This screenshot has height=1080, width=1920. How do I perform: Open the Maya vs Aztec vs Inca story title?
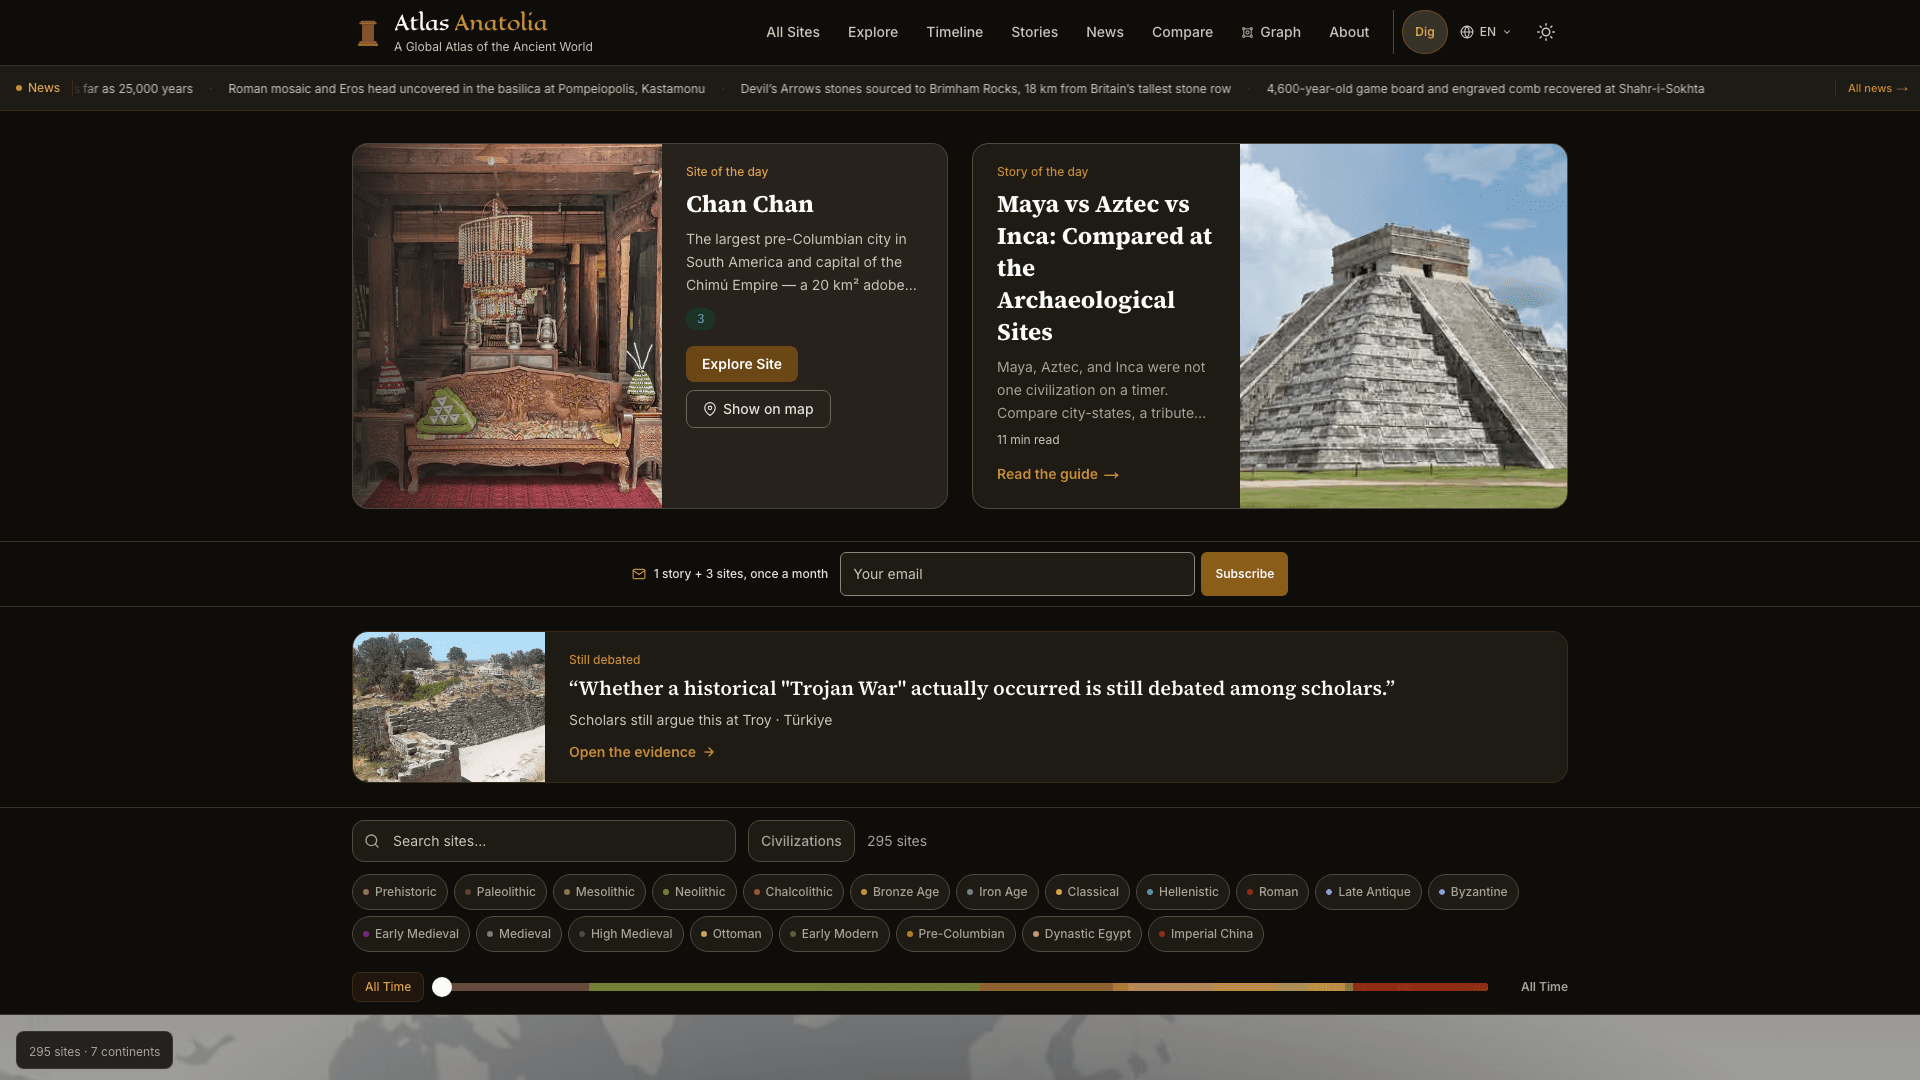click(1104, 268)
